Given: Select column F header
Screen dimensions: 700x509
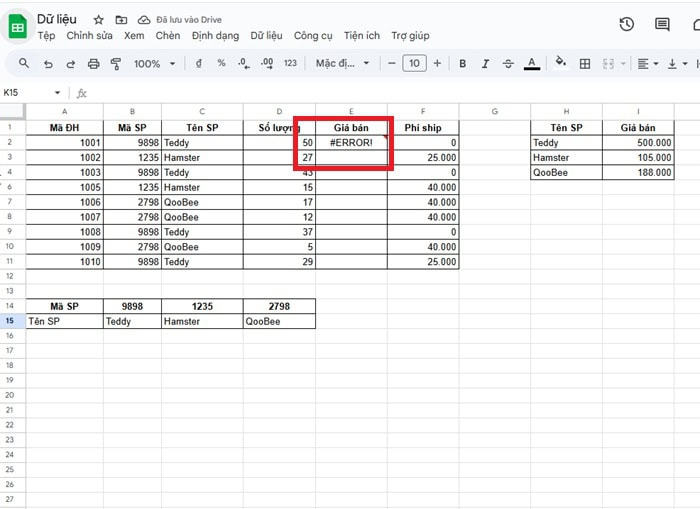Looking at the screenshot, I should click(423, 111).
